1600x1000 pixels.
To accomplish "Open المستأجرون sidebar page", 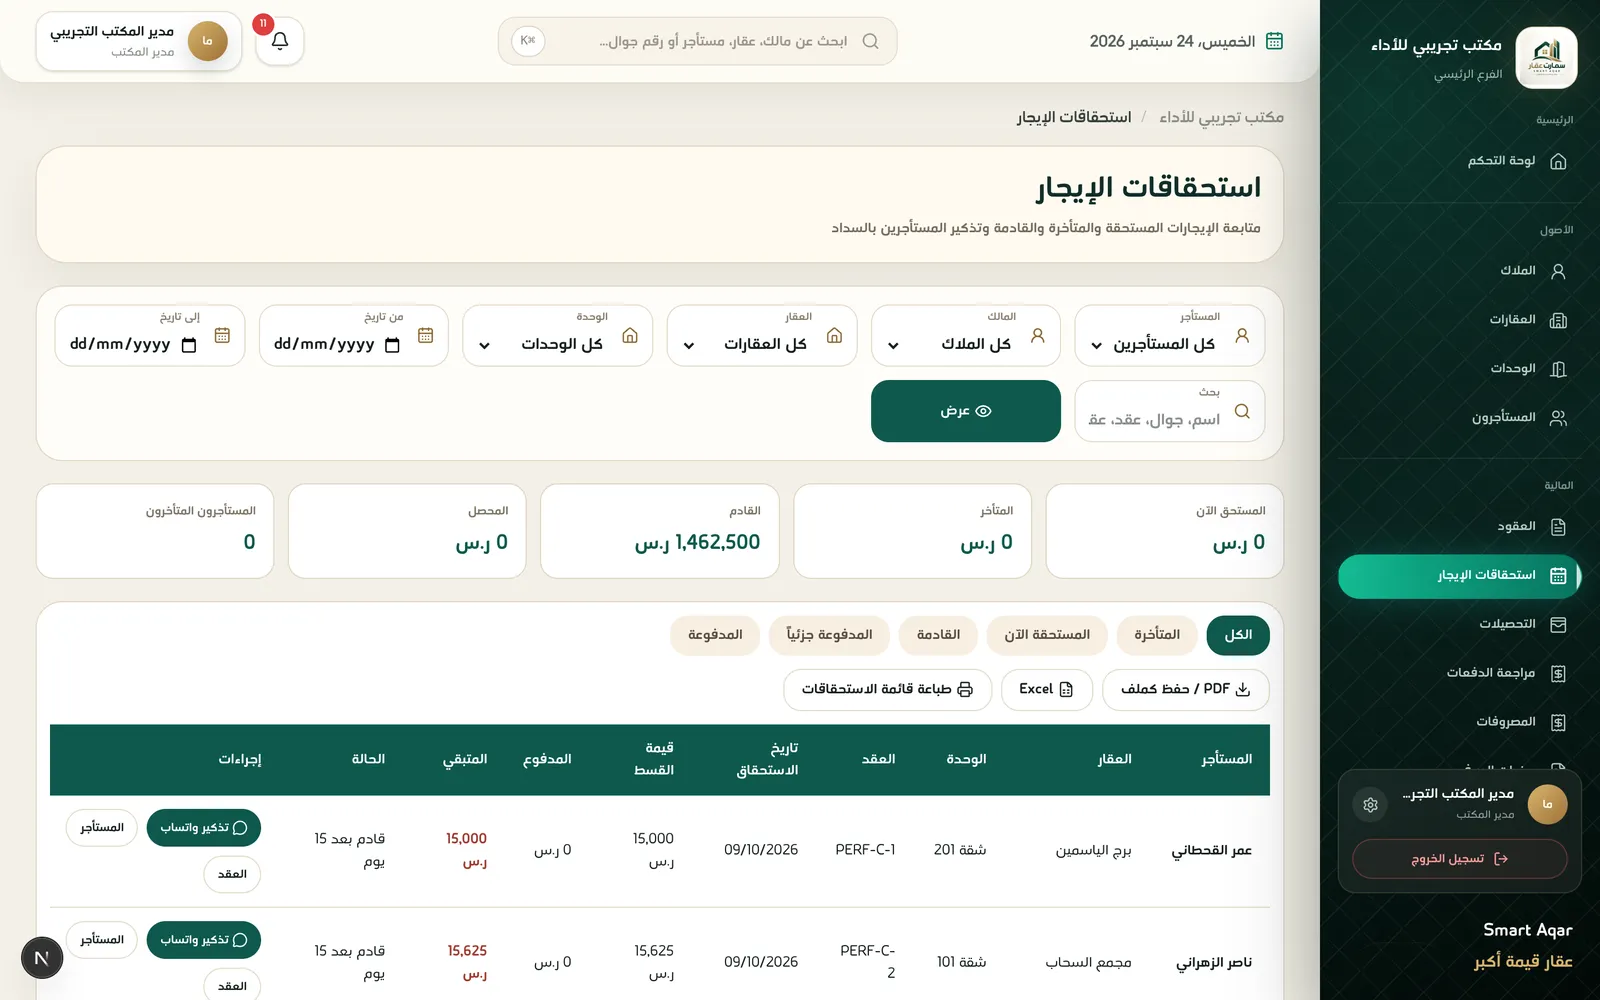I will 1458,418.
